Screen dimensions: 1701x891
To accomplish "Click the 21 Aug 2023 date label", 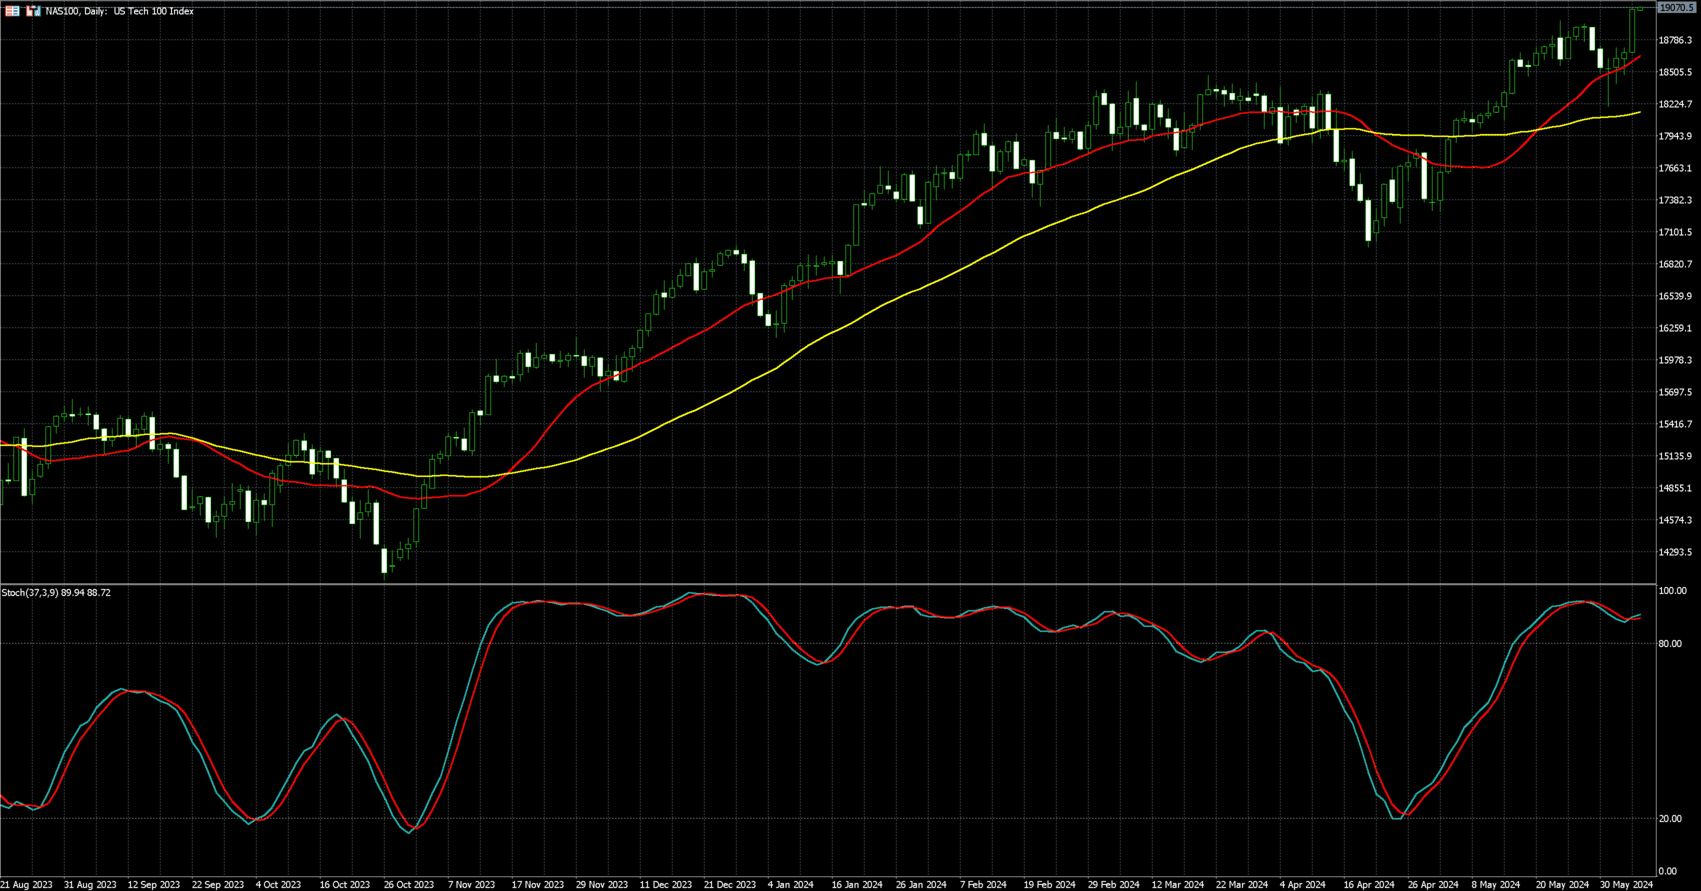I will pos(27,885).
